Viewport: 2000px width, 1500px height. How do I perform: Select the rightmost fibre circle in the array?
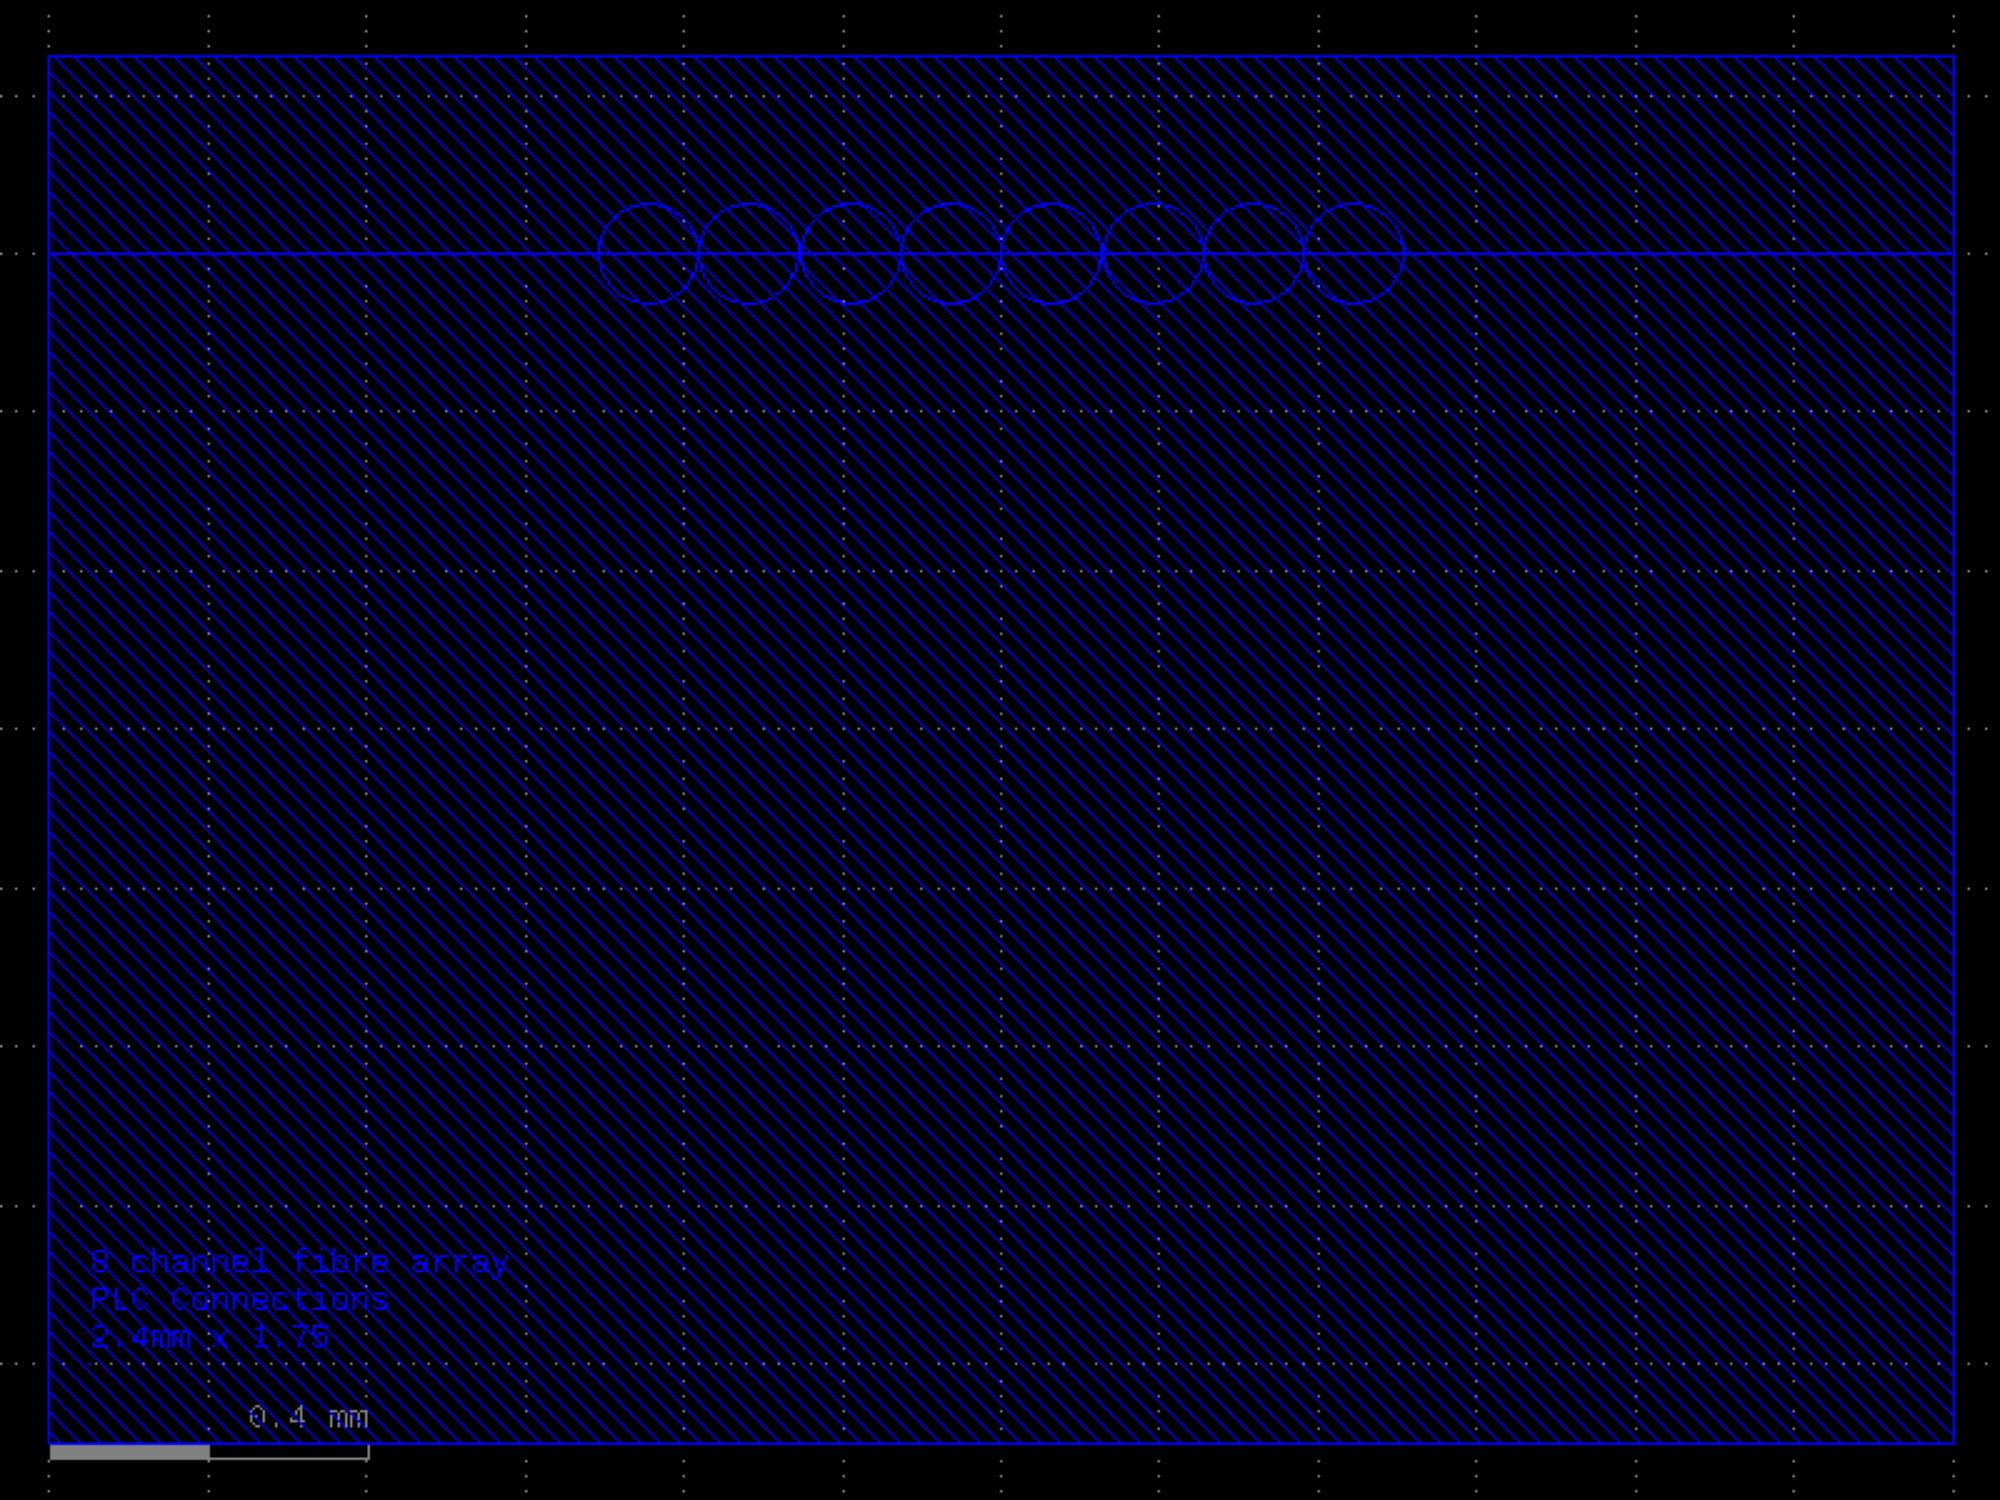coord(1354,254)
